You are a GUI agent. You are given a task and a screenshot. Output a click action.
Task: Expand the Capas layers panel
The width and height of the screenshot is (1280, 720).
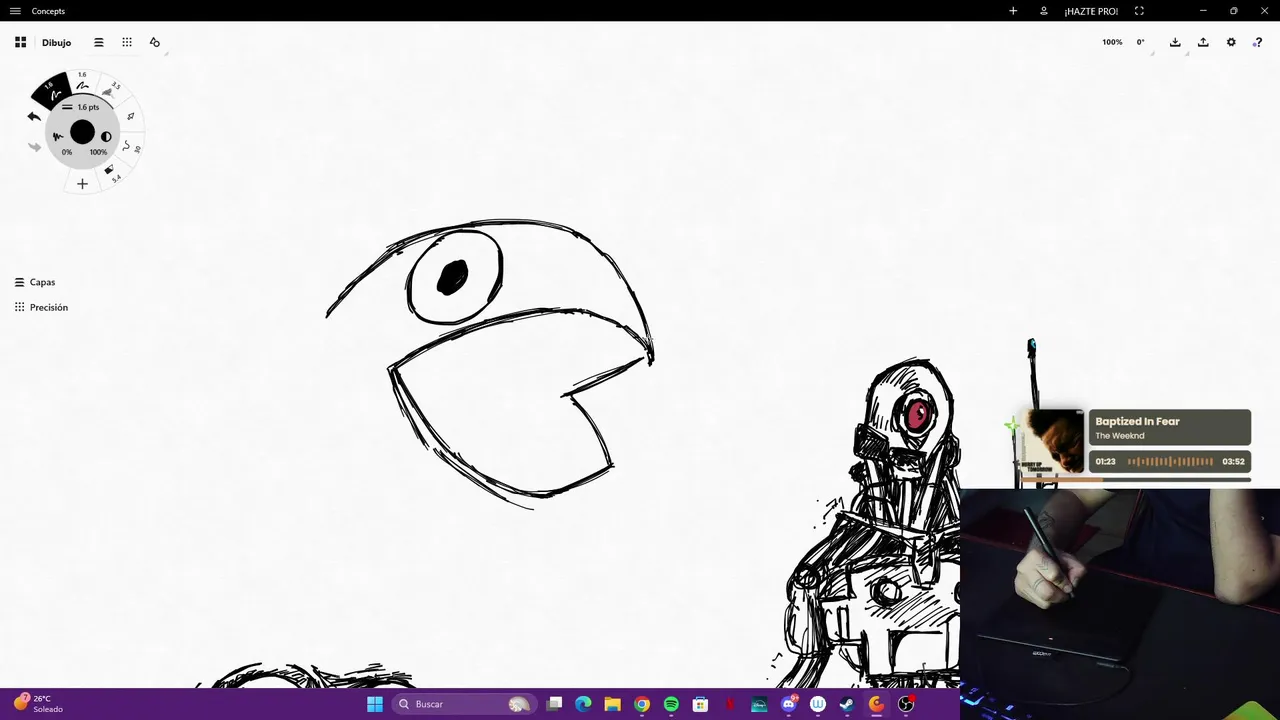coord(35,282)
